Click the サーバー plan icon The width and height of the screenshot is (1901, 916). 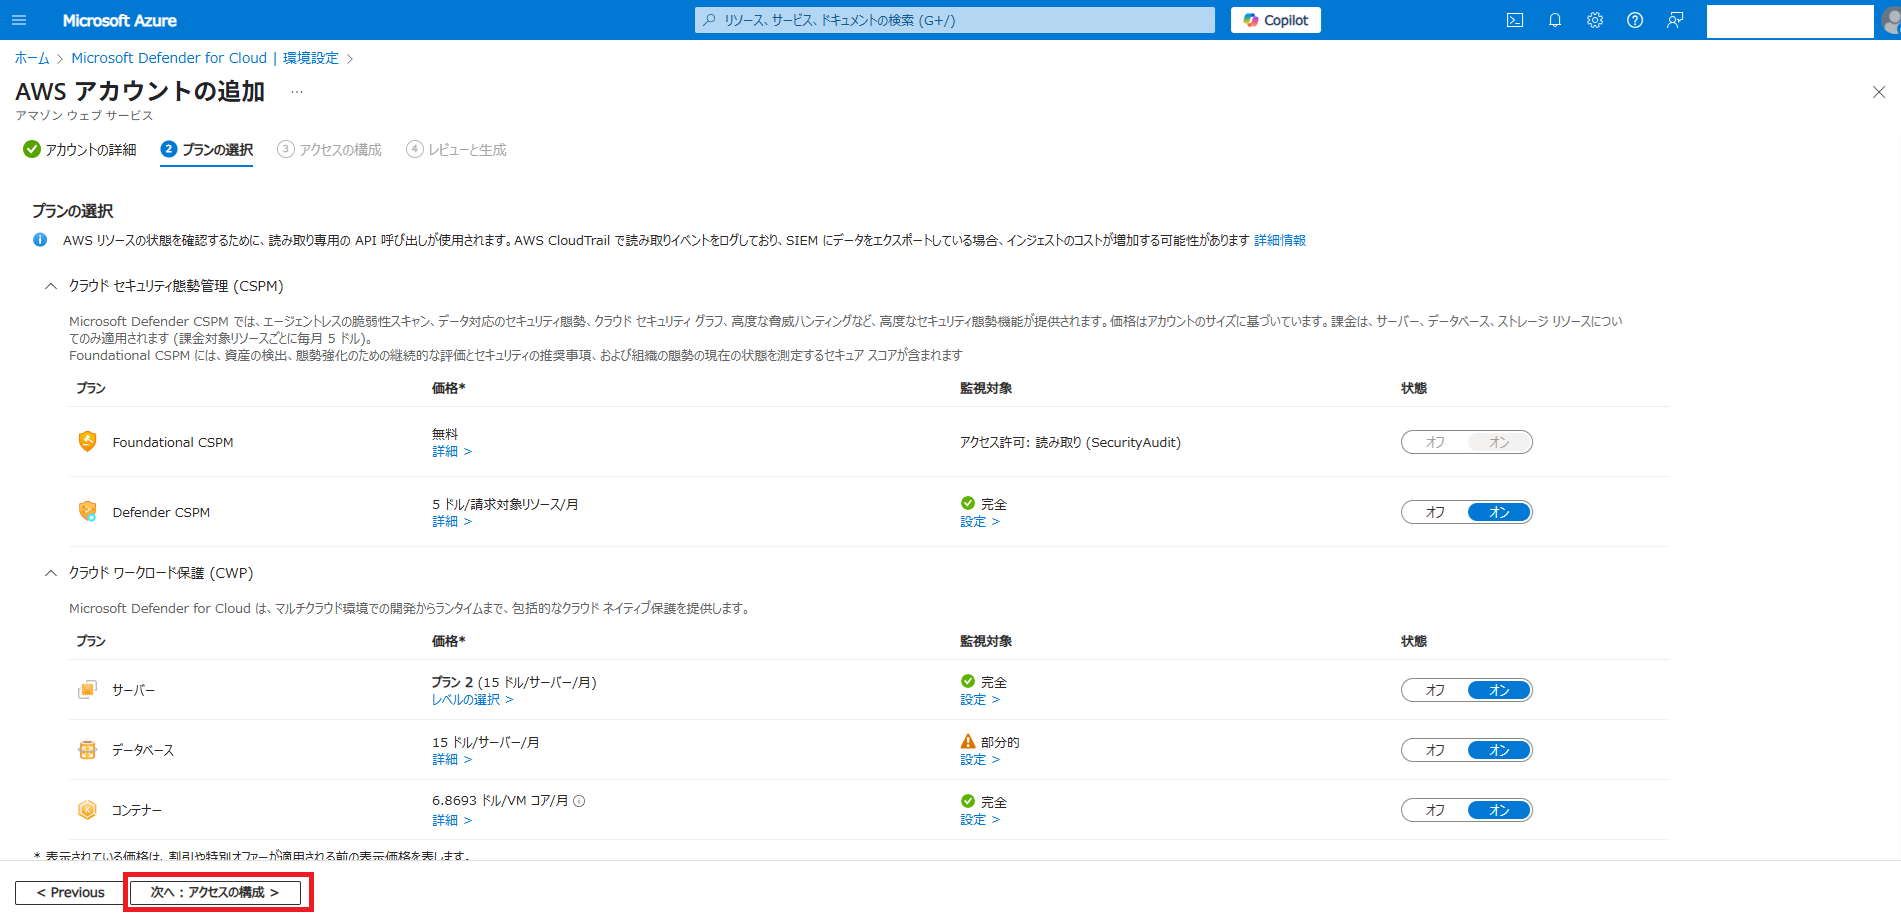(x=88, y=689)
